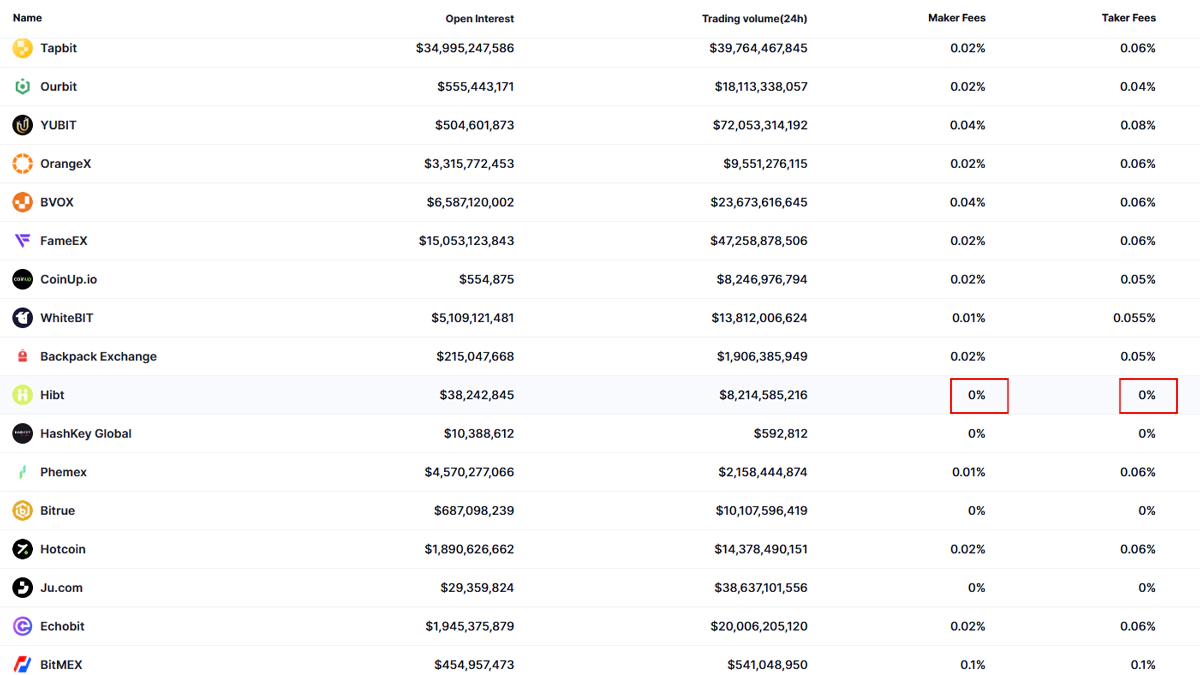Screen dimensions: 1200x675
Task: Click the BVOX exchange logo icon
Action: (x=22, y=202)
